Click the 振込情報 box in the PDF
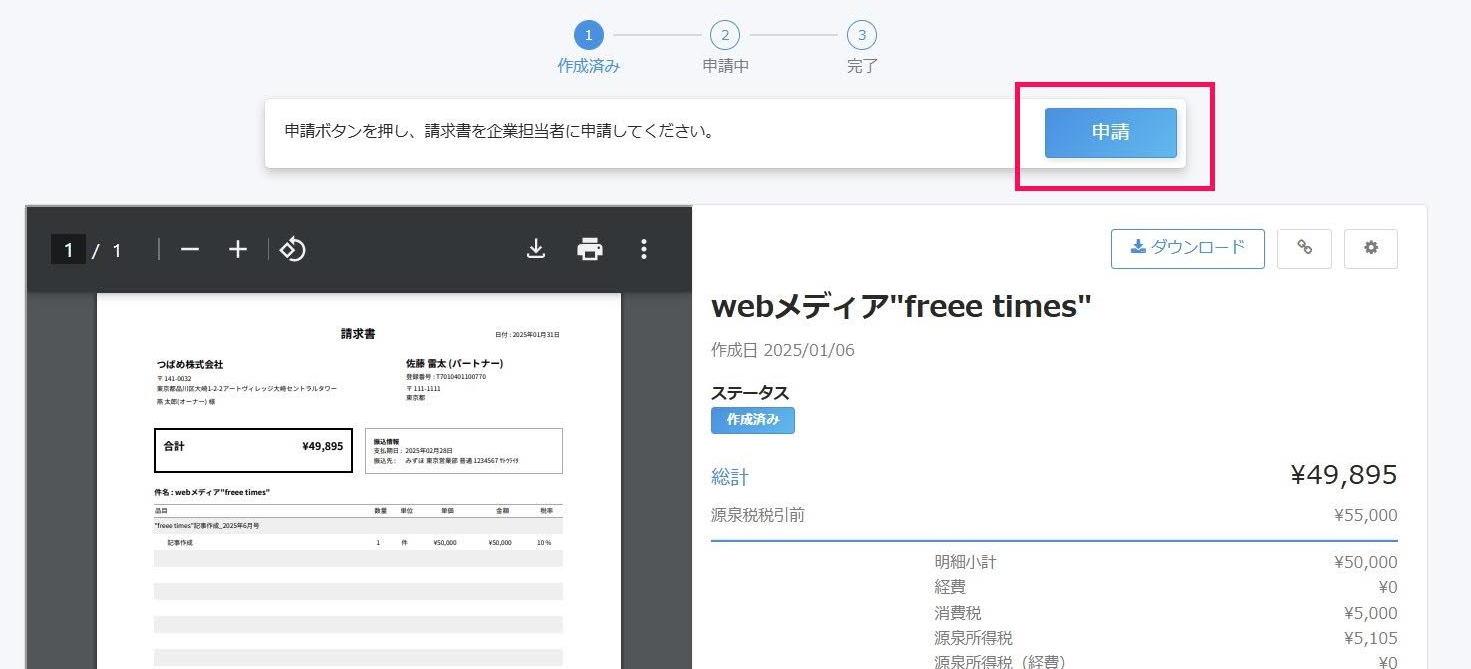 [464, 451]
